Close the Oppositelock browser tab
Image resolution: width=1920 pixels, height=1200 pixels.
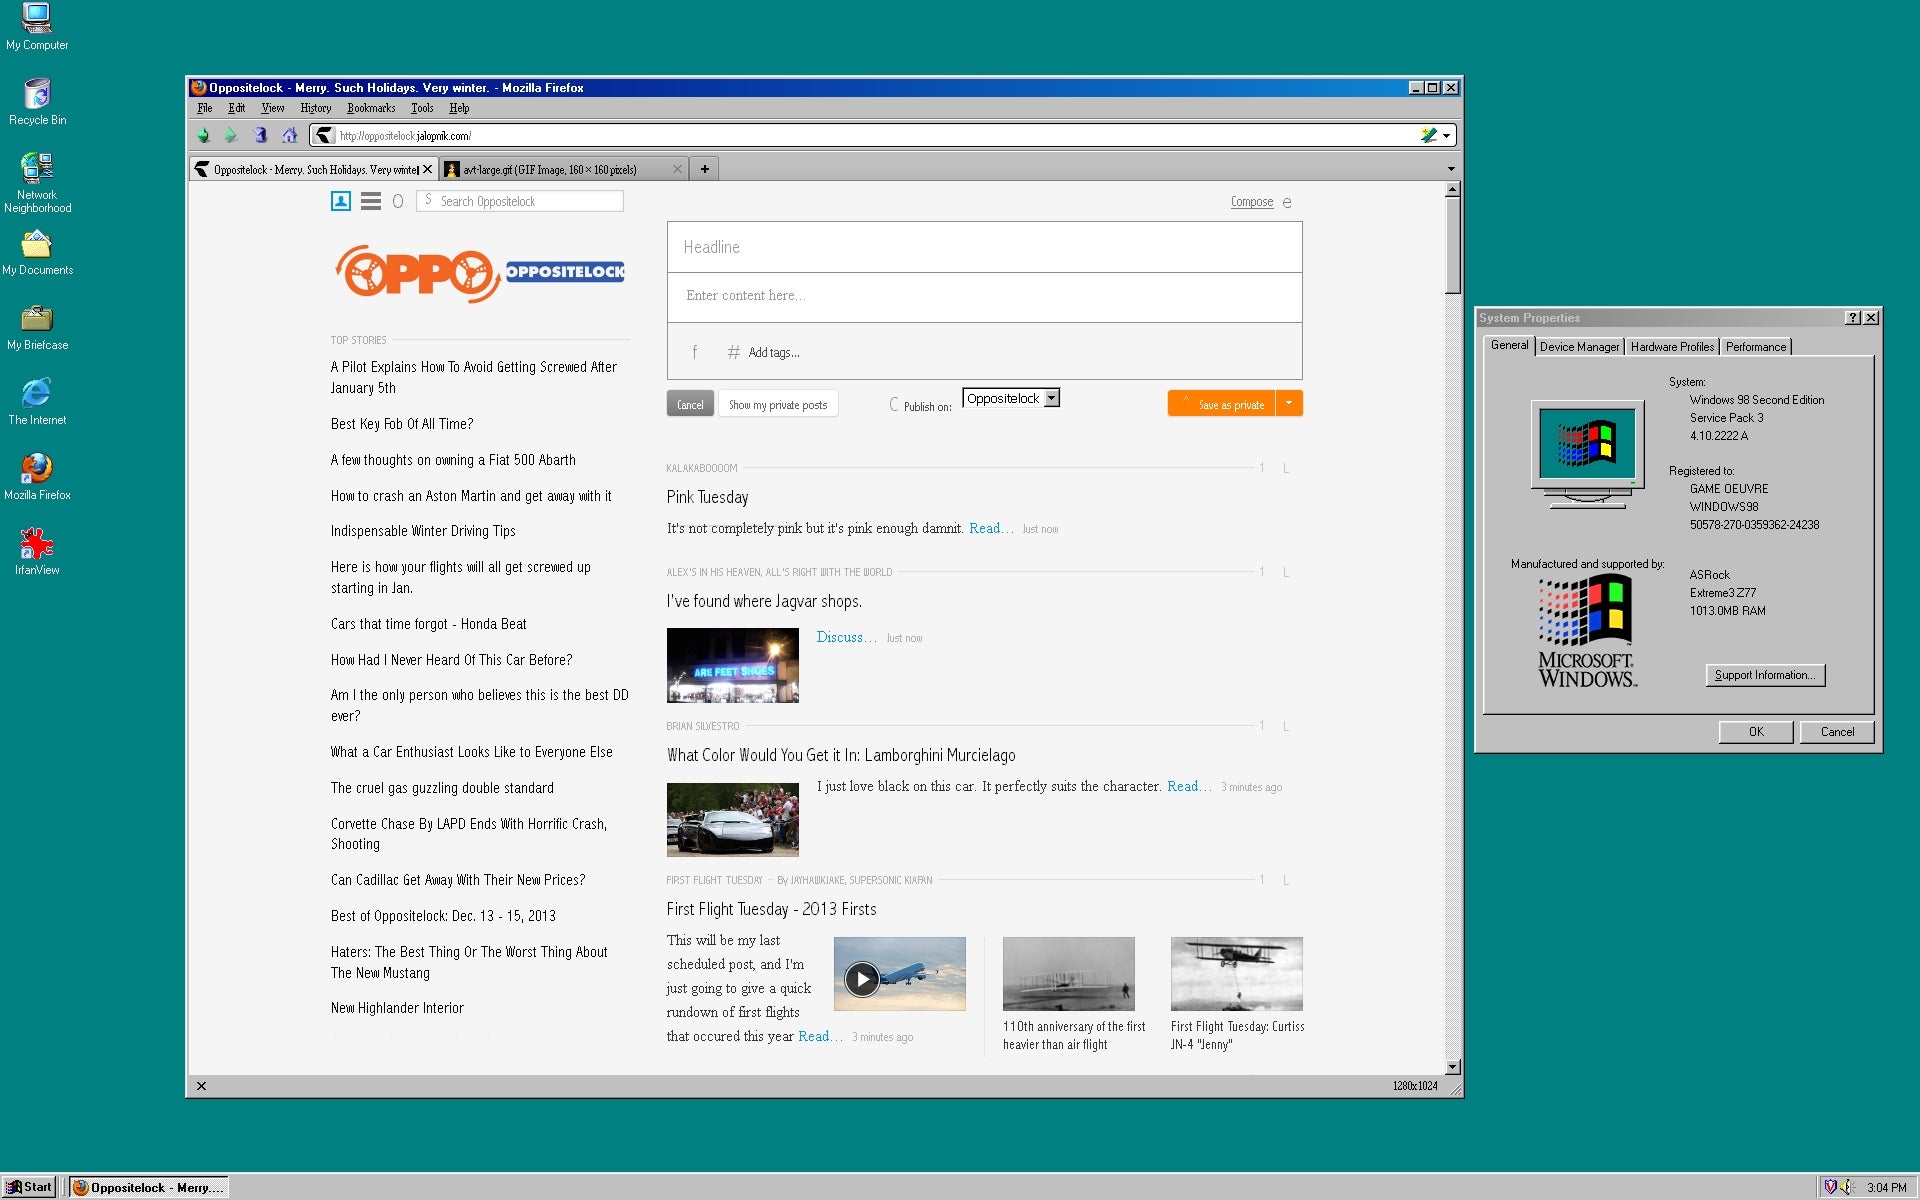pos(427,169)
